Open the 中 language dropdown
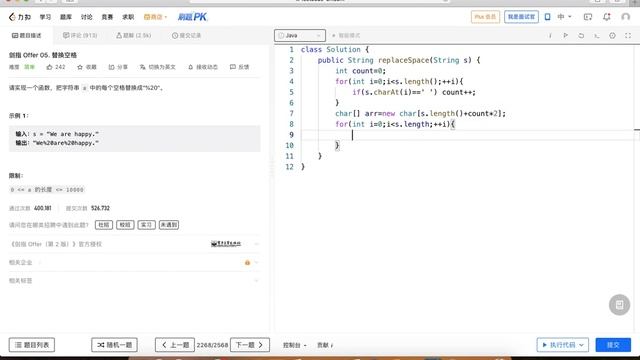The image size is (640, 360). click(x=564, y=17)
